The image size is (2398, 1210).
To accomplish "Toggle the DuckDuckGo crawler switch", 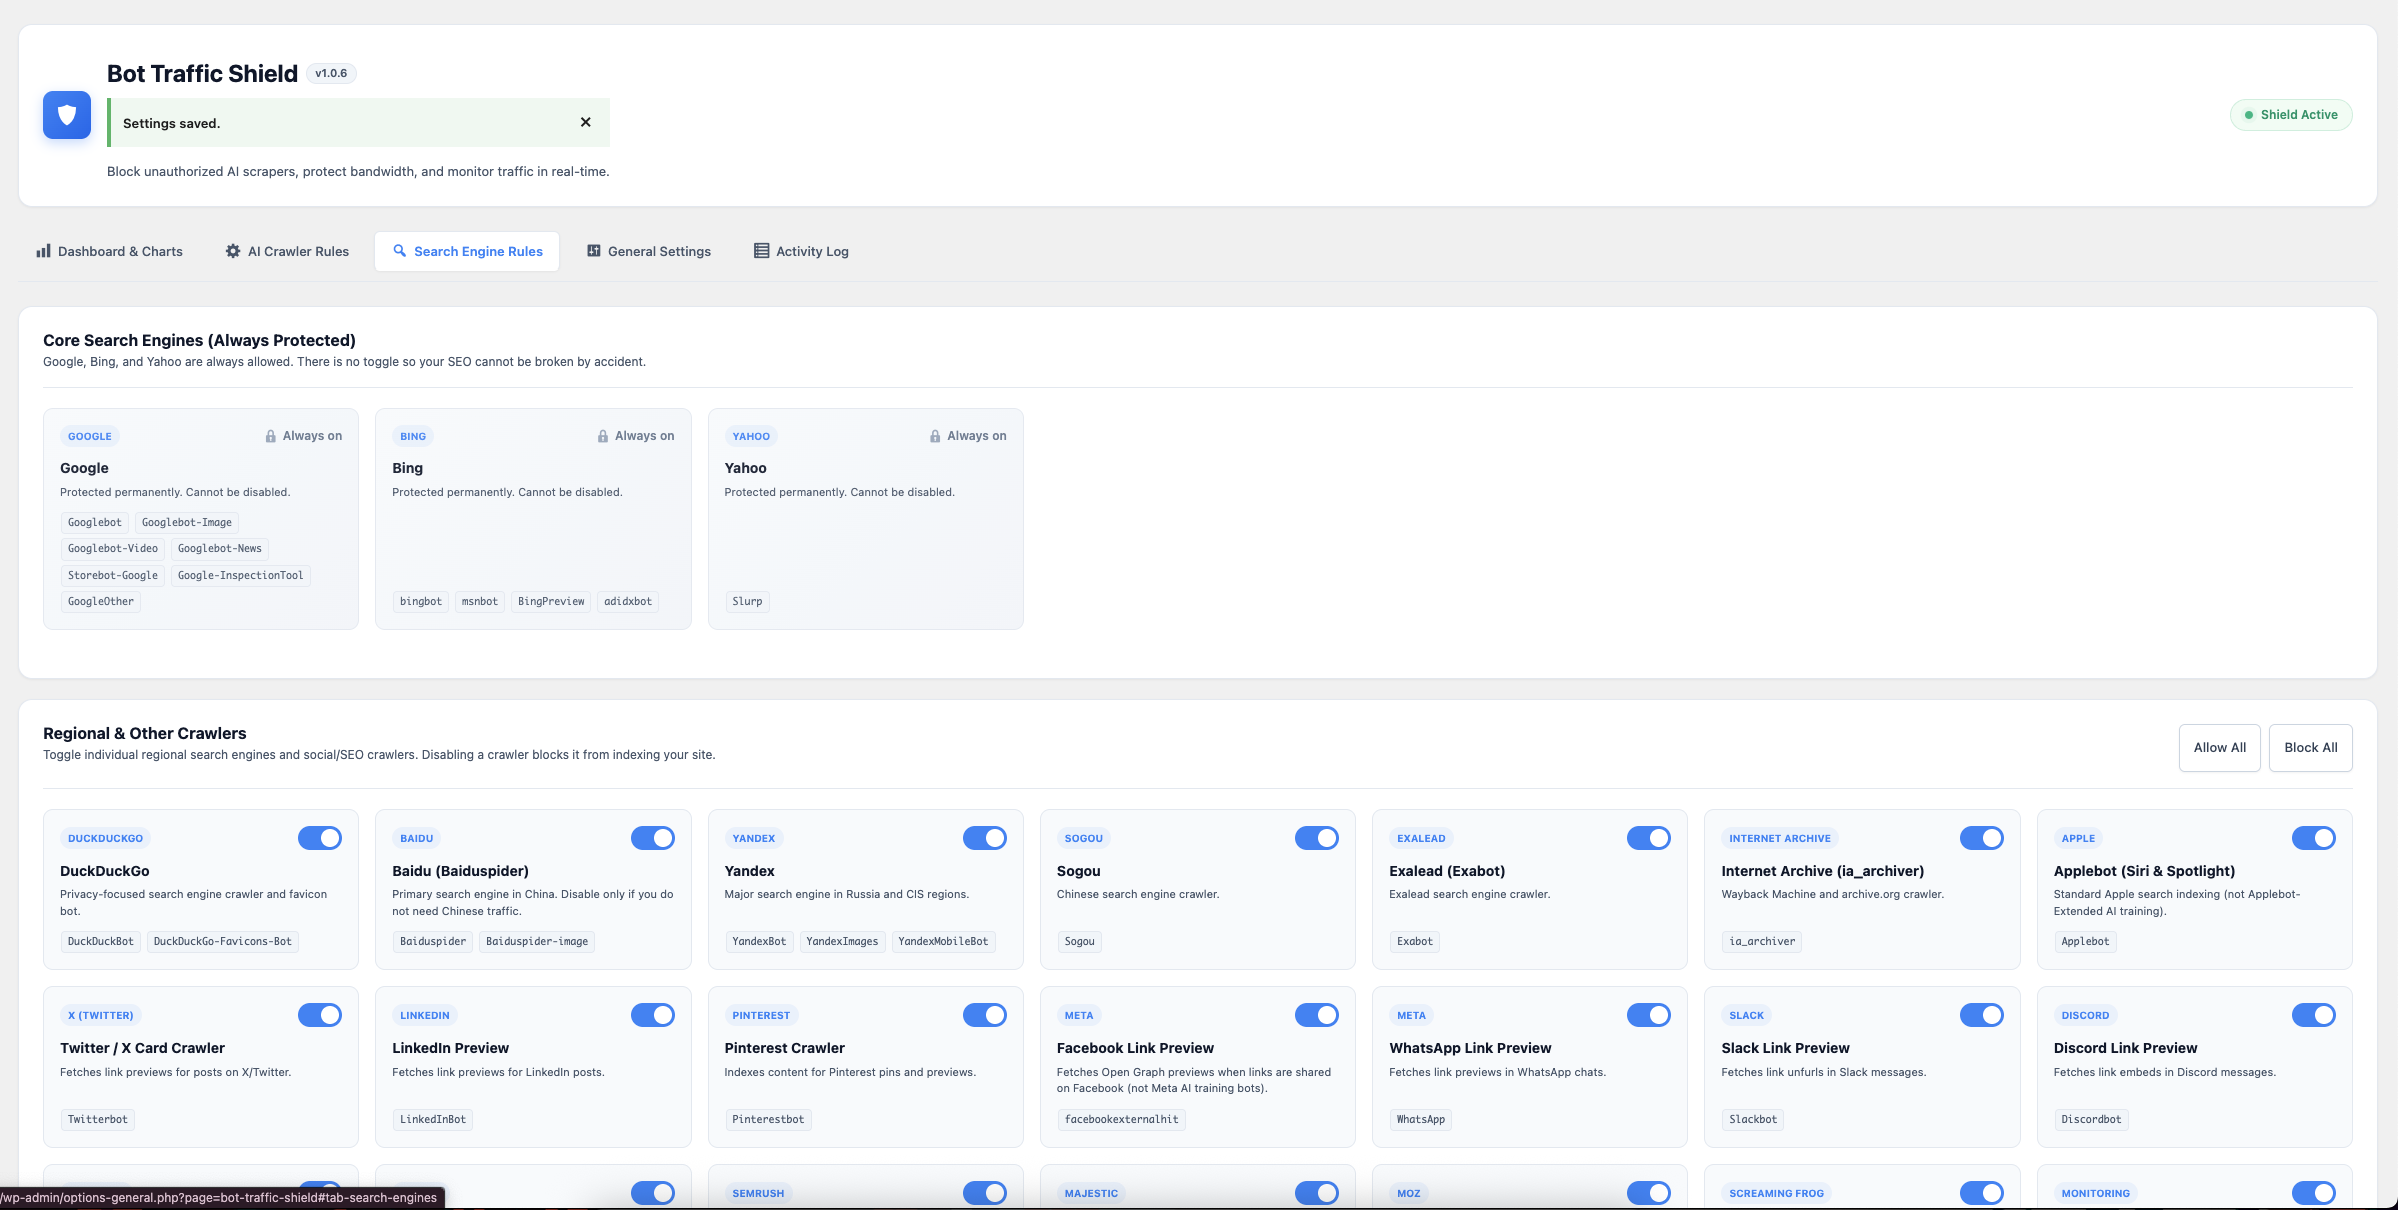I will (320, 838).
